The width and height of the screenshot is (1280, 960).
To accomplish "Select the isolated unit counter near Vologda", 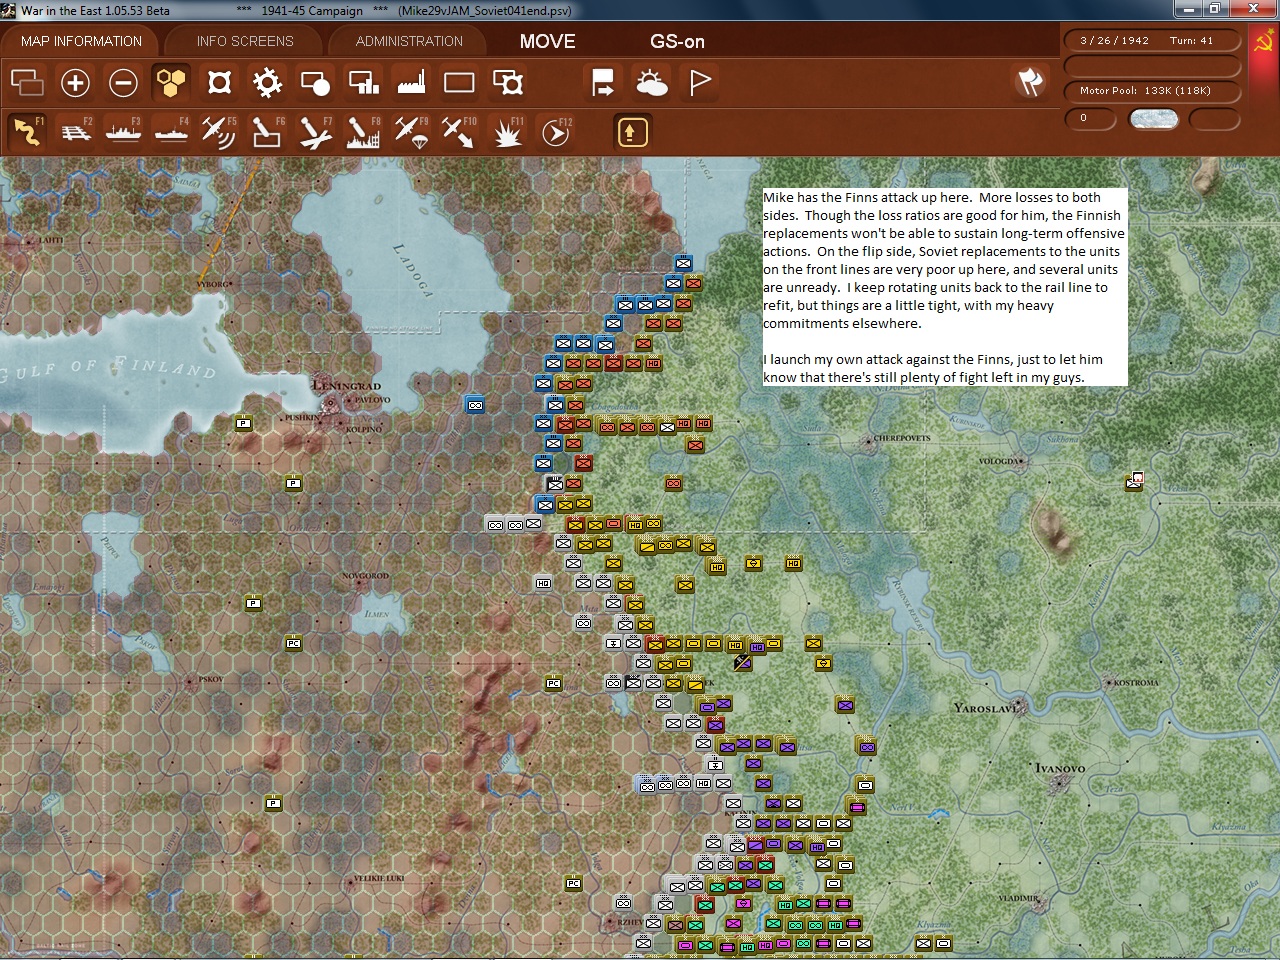I will pyautogui.click(x=1134, y=482).
